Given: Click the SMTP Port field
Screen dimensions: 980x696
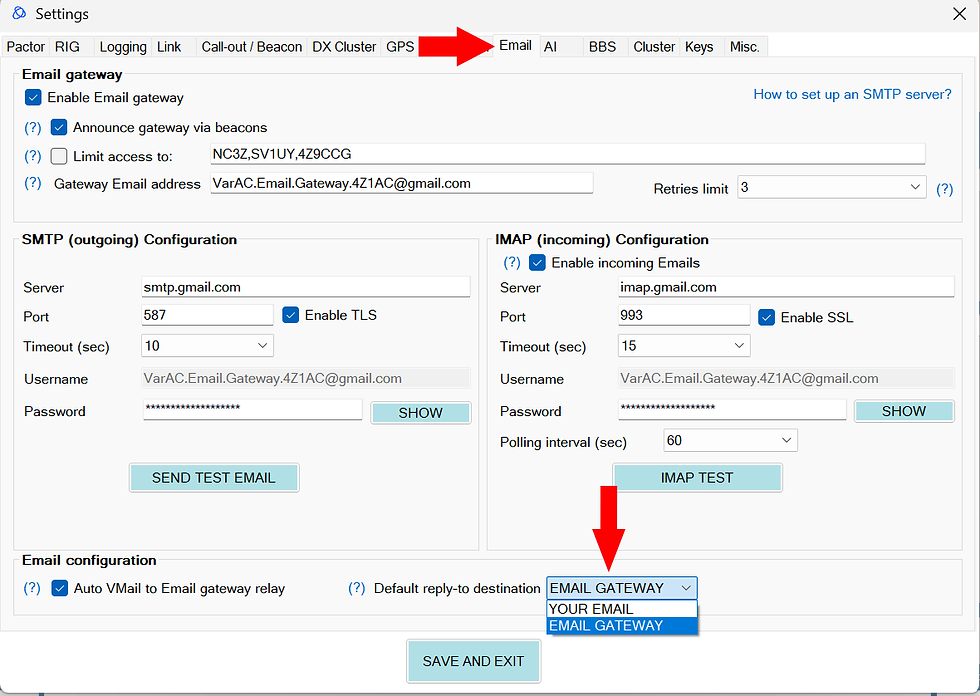Looking at the screenshot, I should tap(208, 315).
